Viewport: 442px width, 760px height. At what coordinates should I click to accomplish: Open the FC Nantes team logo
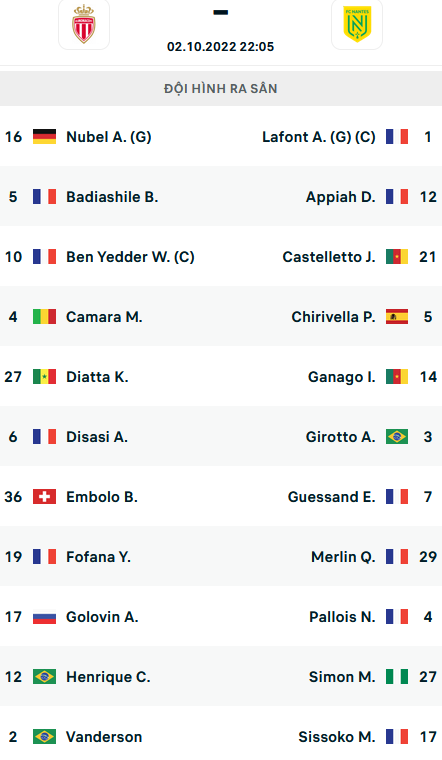(357, 24)
